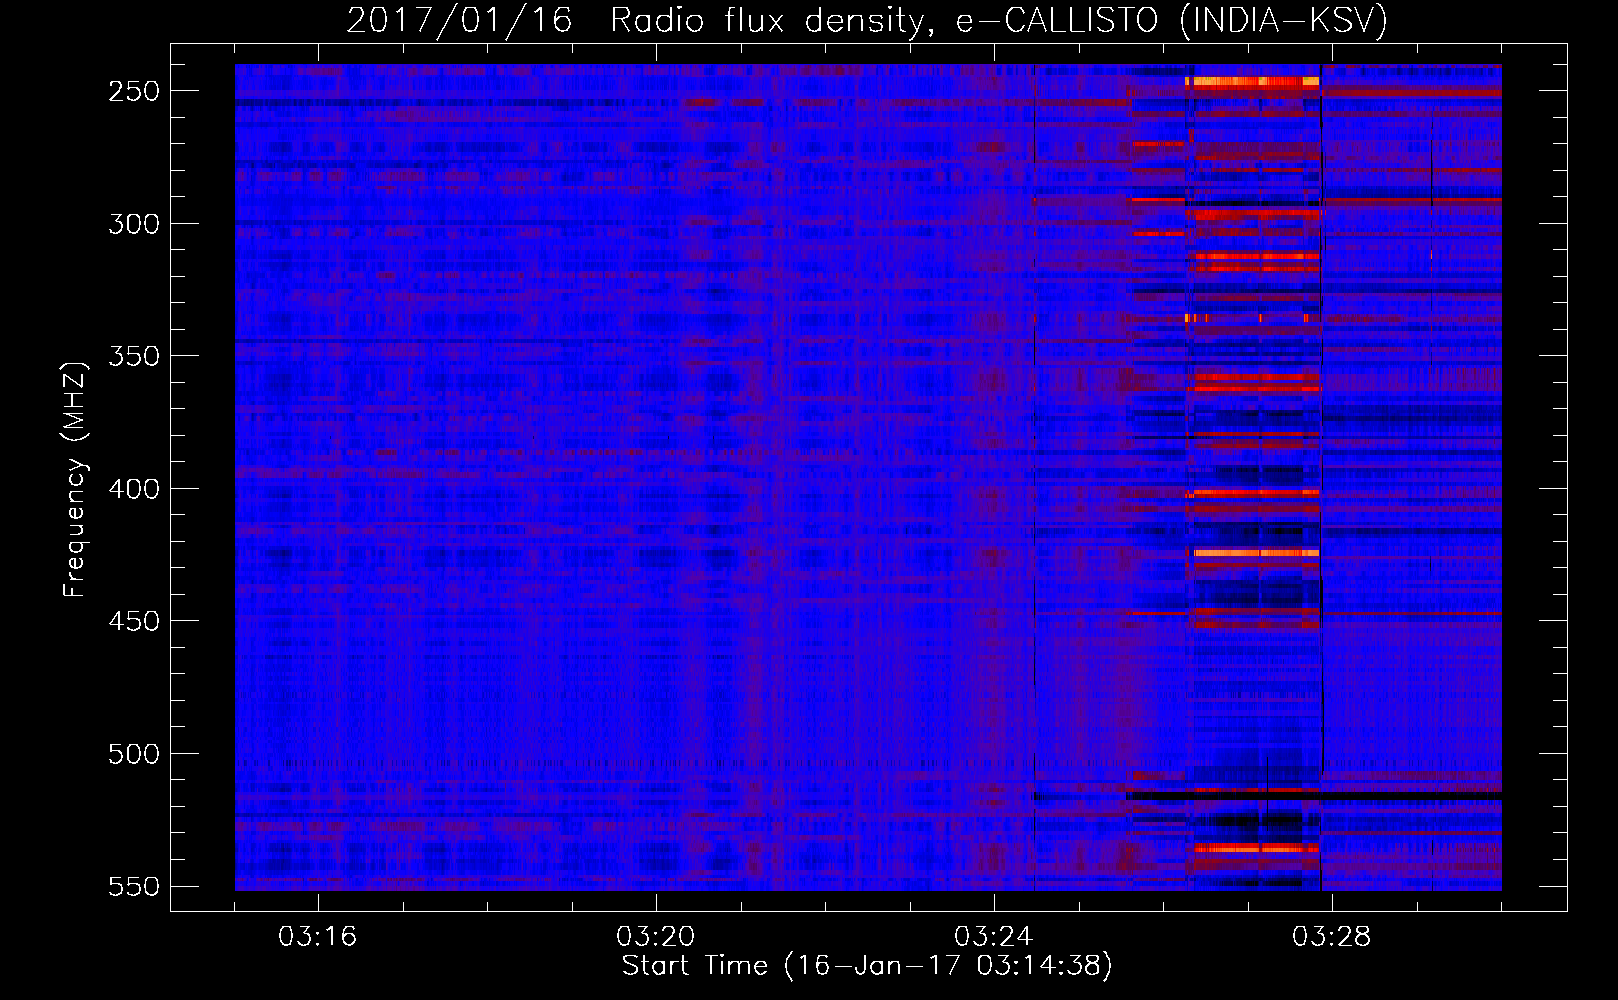The width and height of the screenshot is (1618, 1000).
Task: Click the 03:16 time tick label
Action: [x=317, y=937]
